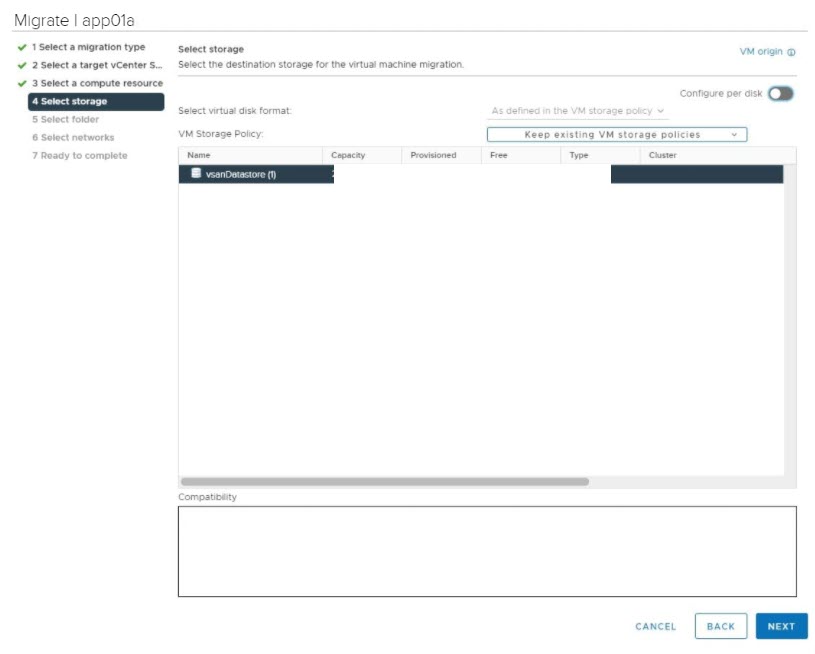Sort datastores by Capacity column header

point(348,155)
